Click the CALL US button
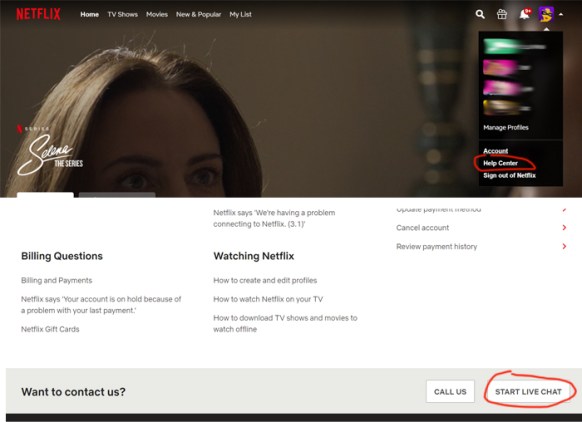Image resolution: width=582 pixels, height=422 pixels. tap(450, 392)
